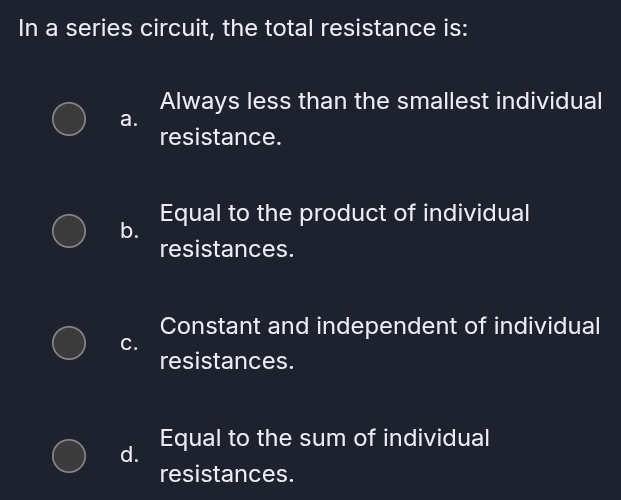Viewport: 621px width, 500px height.
Task: Click the letter label 'a.'
Action: point(128,119)
